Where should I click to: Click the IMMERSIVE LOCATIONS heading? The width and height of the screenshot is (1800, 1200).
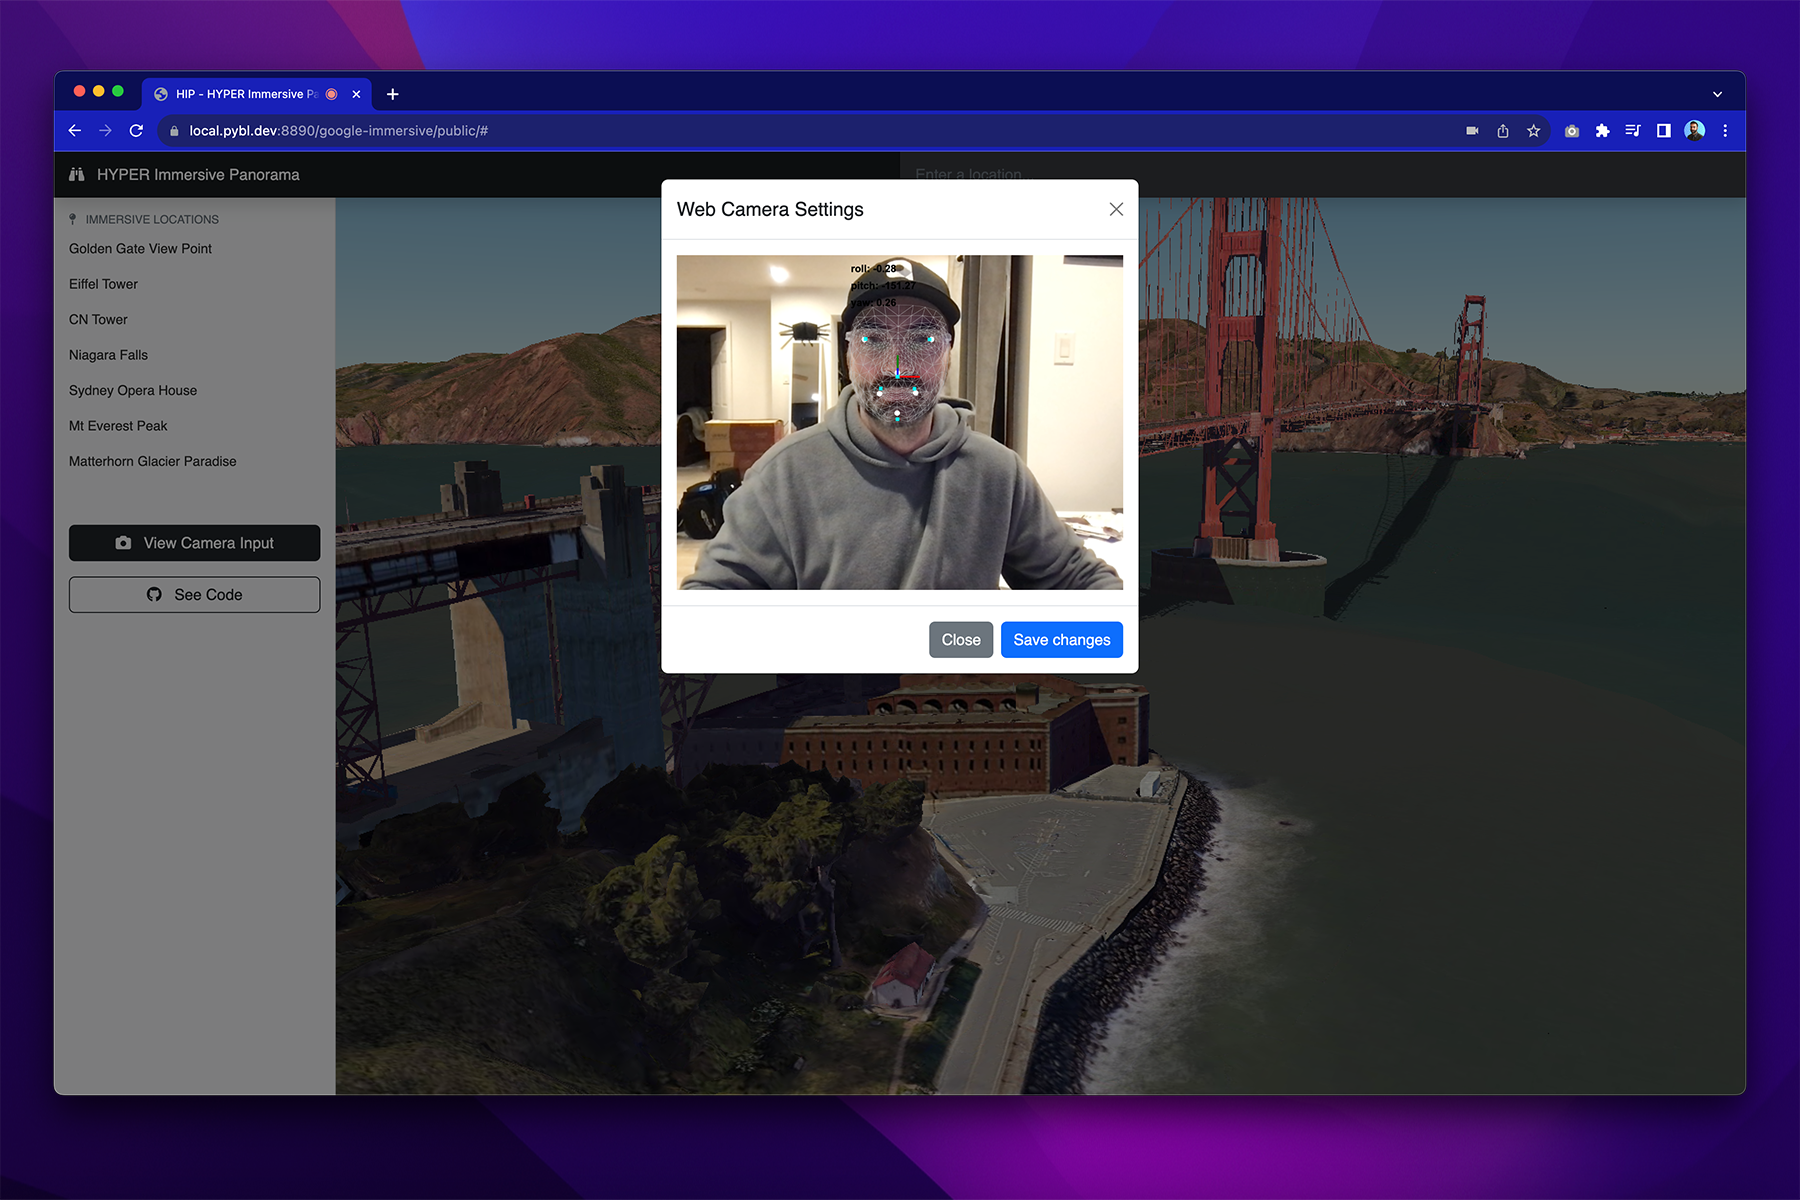tap(152, 219)
